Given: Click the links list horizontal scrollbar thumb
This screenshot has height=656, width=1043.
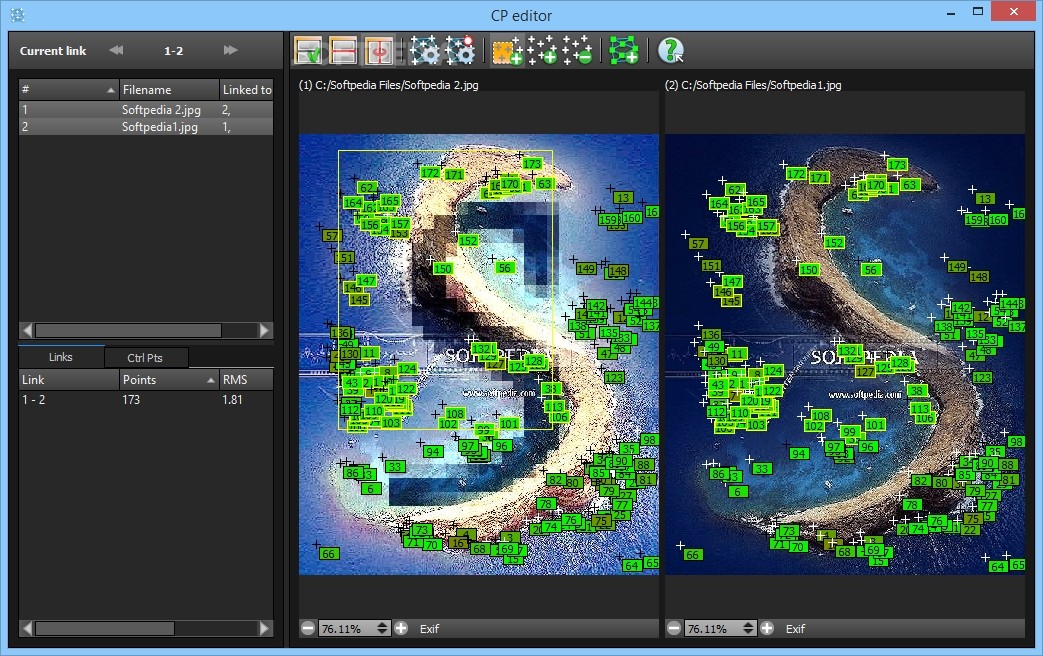Looking at the screenshot, I should 105,628.
